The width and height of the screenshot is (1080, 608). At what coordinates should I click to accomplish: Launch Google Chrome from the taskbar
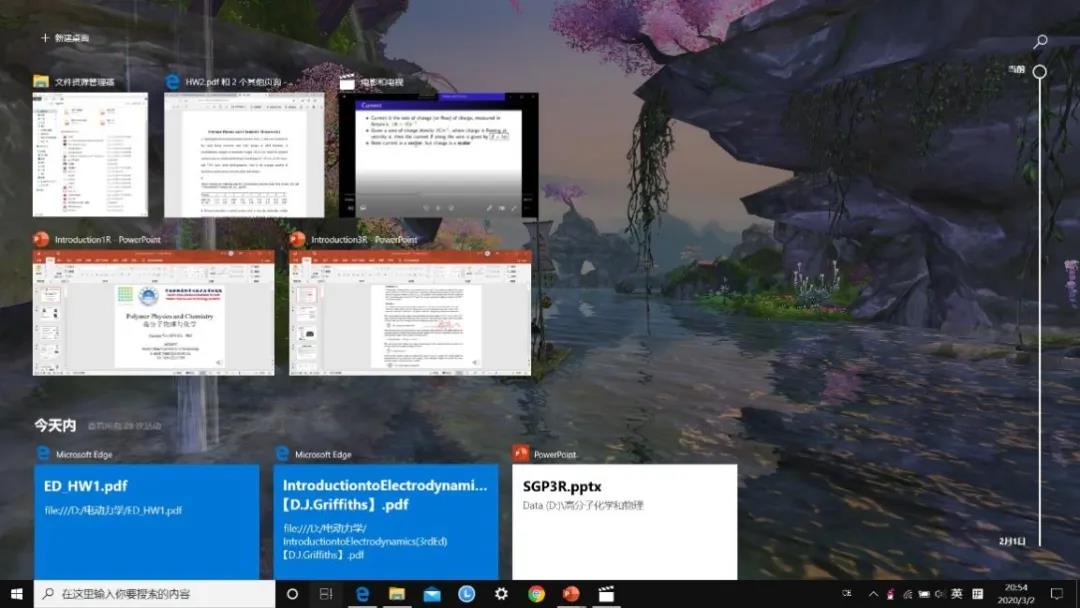tap(537, 594)
